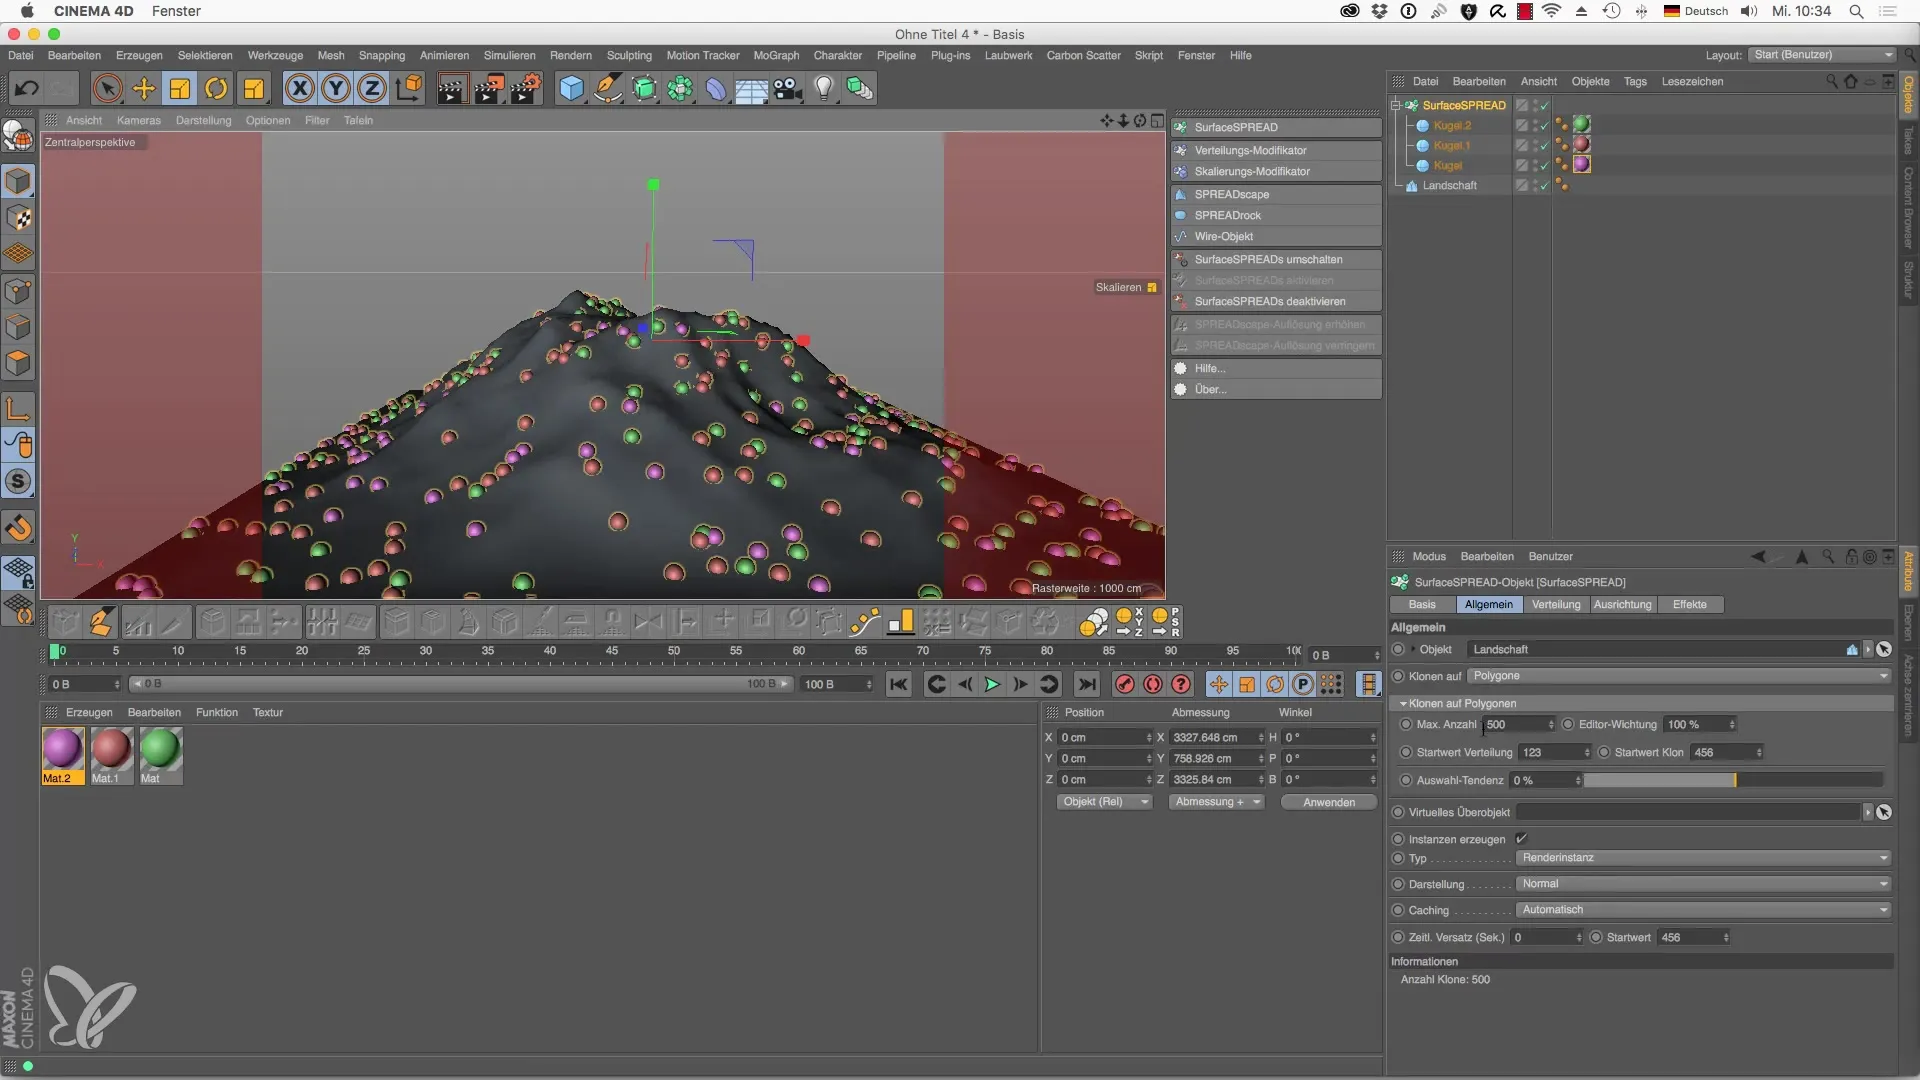Open render settings clapper icon
Viewport: 1920px width, 1080px height.
point(526,89)
